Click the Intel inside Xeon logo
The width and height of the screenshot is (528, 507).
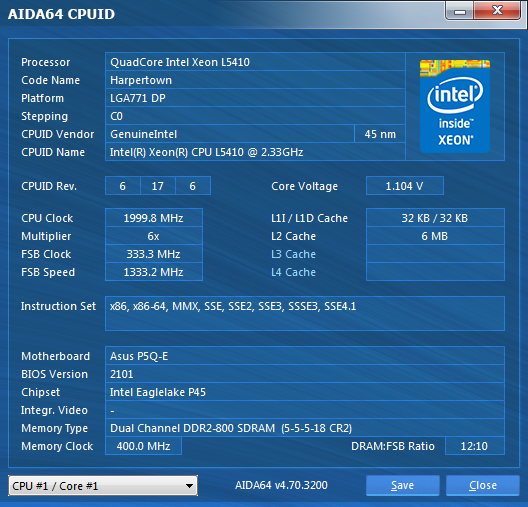[x=455, y=106]
